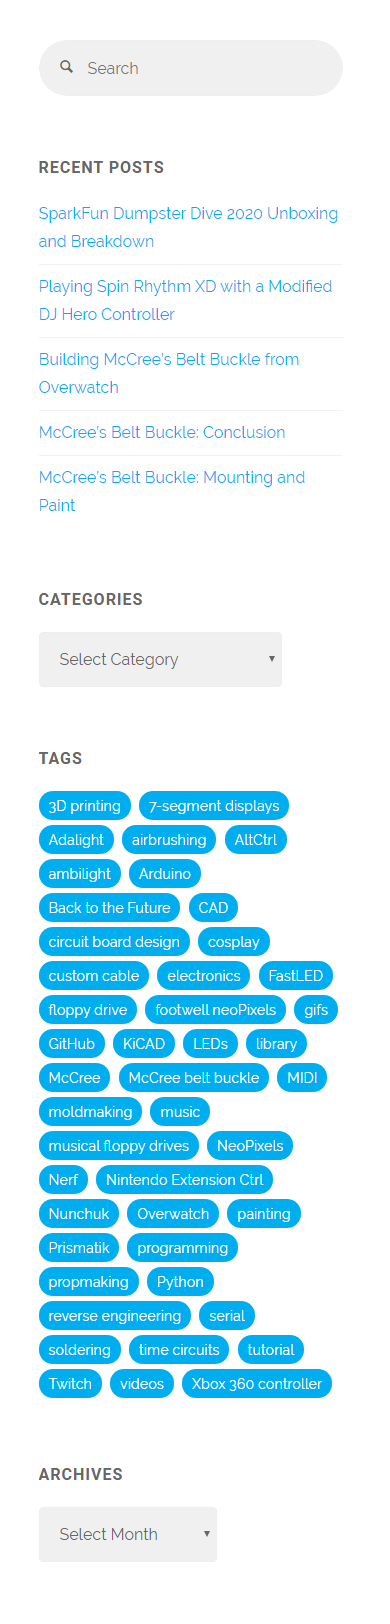Screen dimensions: 390x1624
Task: Read Building McCree's Belt Buckle from Overwatch
Action: (169, 373)
